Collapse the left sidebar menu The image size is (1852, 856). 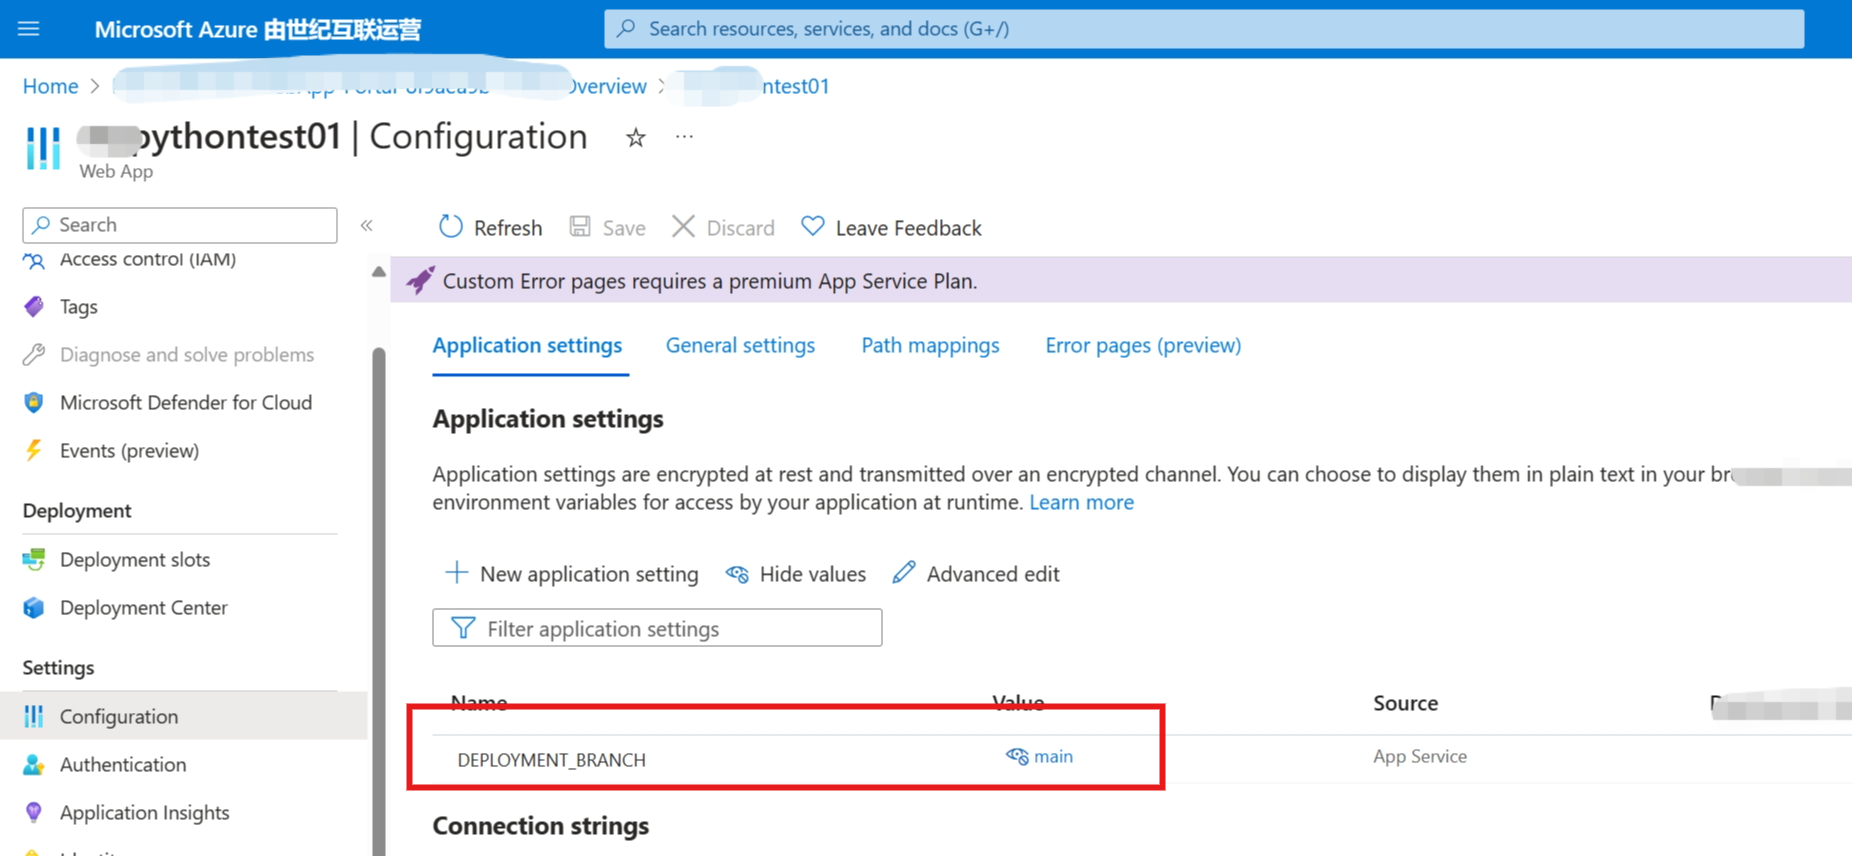pyautogui.click(x=367, y=225)
